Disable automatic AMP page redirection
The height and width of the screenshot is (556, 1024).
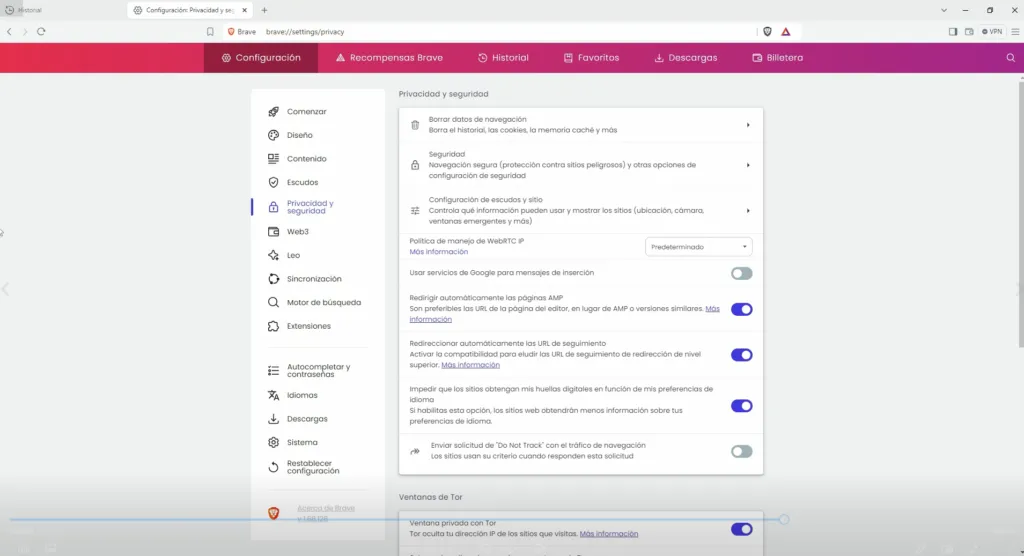741,309
